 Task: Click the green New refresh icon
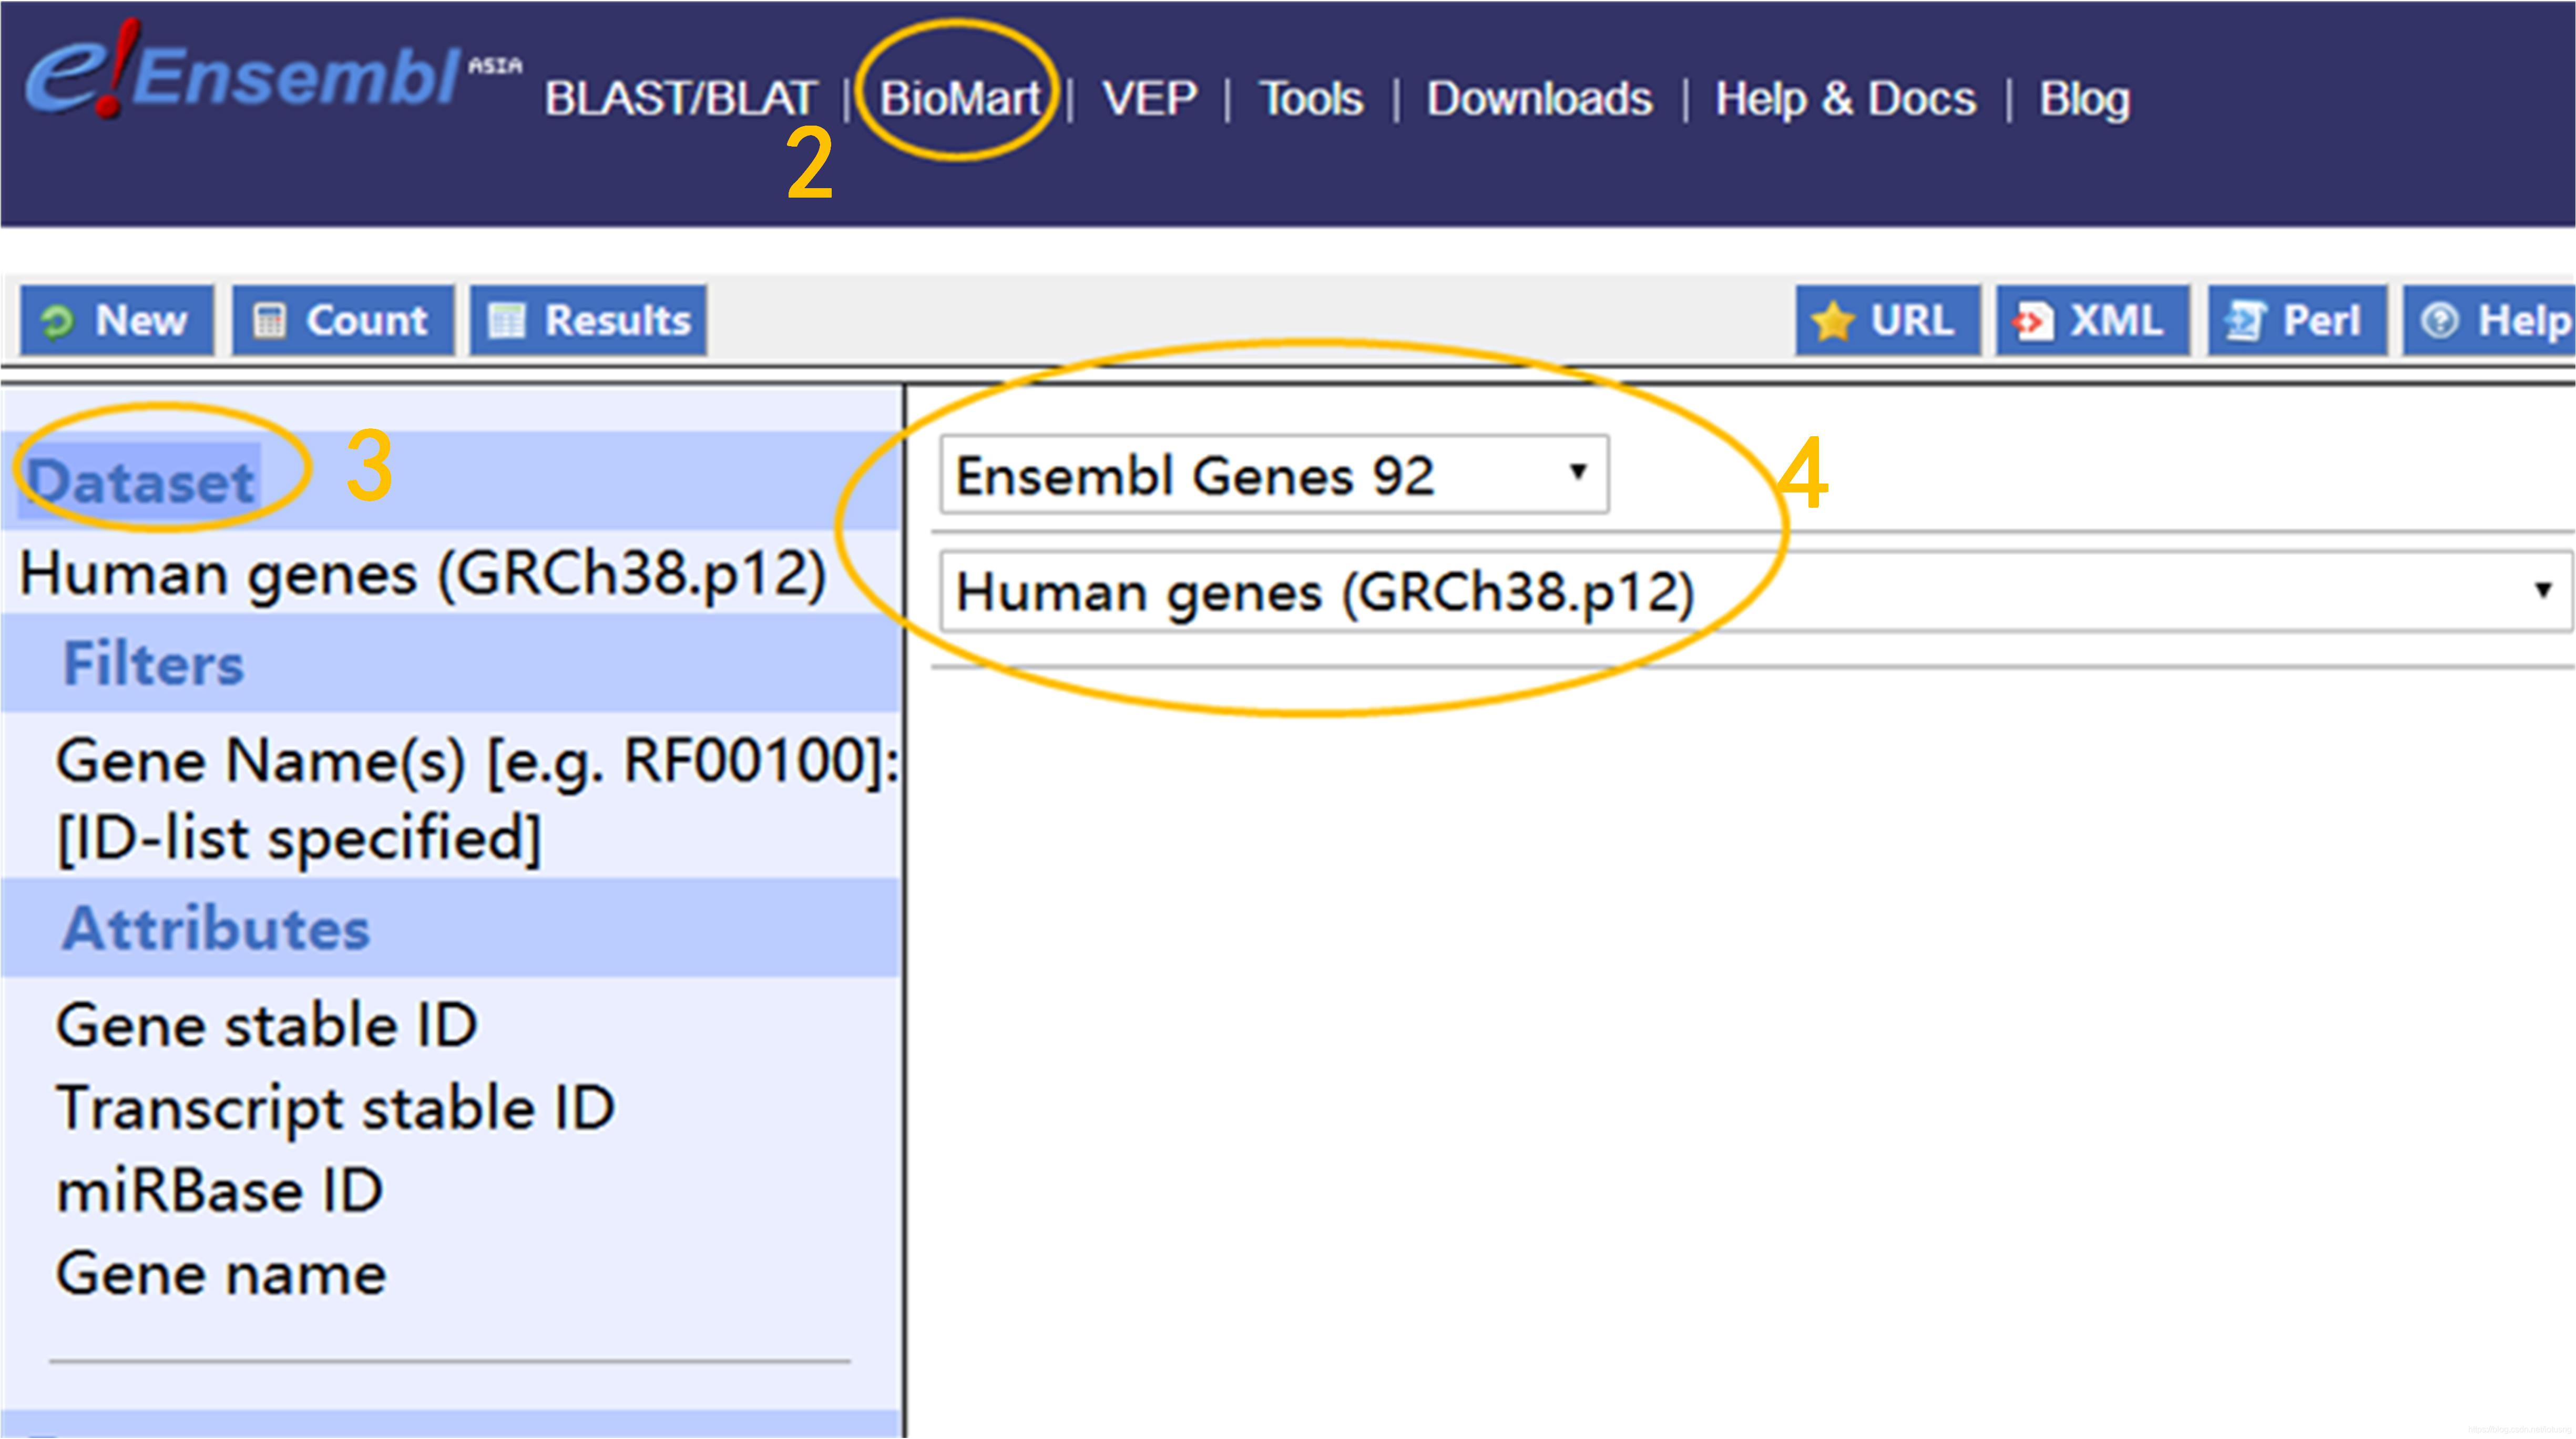click(57, 322)
